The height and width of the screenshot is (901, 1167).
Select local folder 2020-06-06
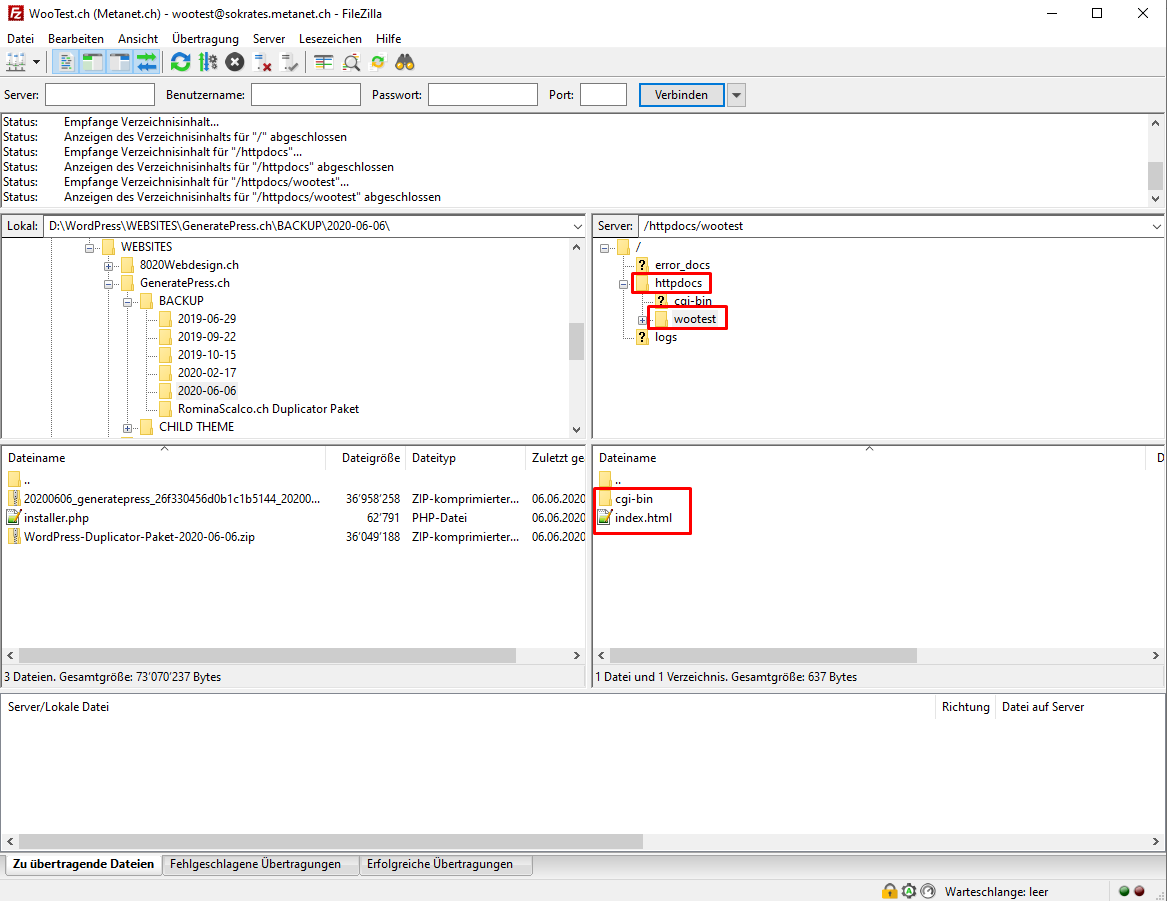[206, 391]
